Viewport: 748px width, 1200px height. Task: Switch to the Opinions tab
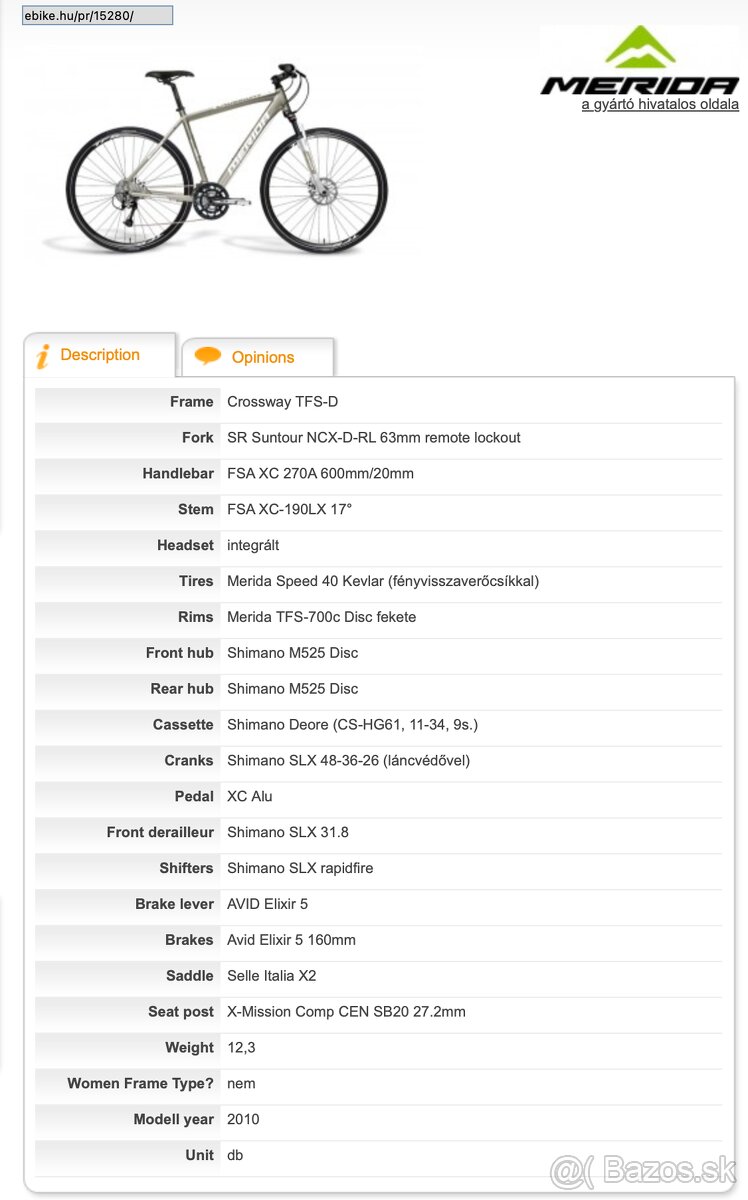pyautogui.click(x=263, y=357)
